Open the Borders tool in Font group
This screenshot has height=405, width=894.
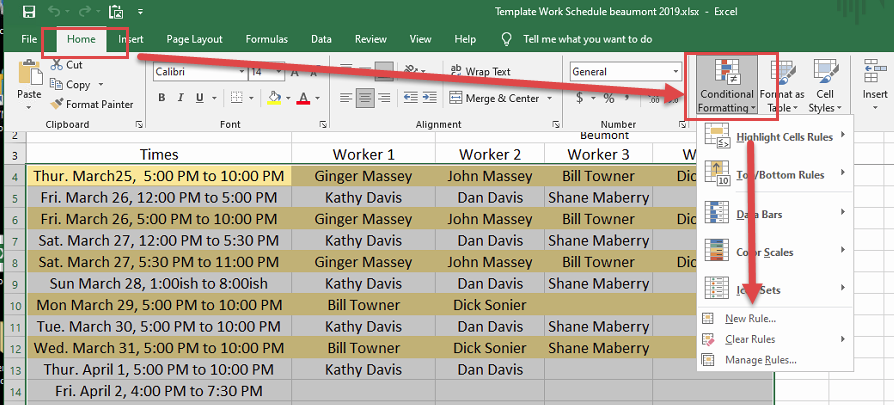pyautogui.click(x=237, y=98)
